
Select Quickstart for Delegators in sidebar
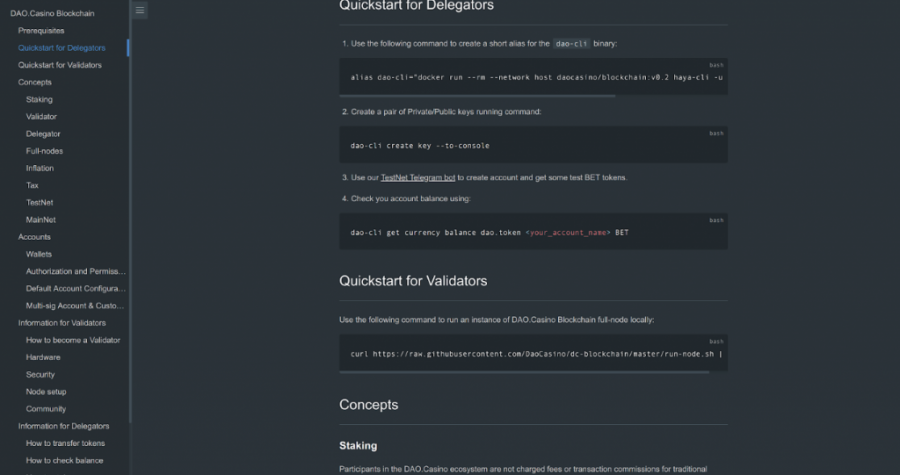click(x=61, y=48)
